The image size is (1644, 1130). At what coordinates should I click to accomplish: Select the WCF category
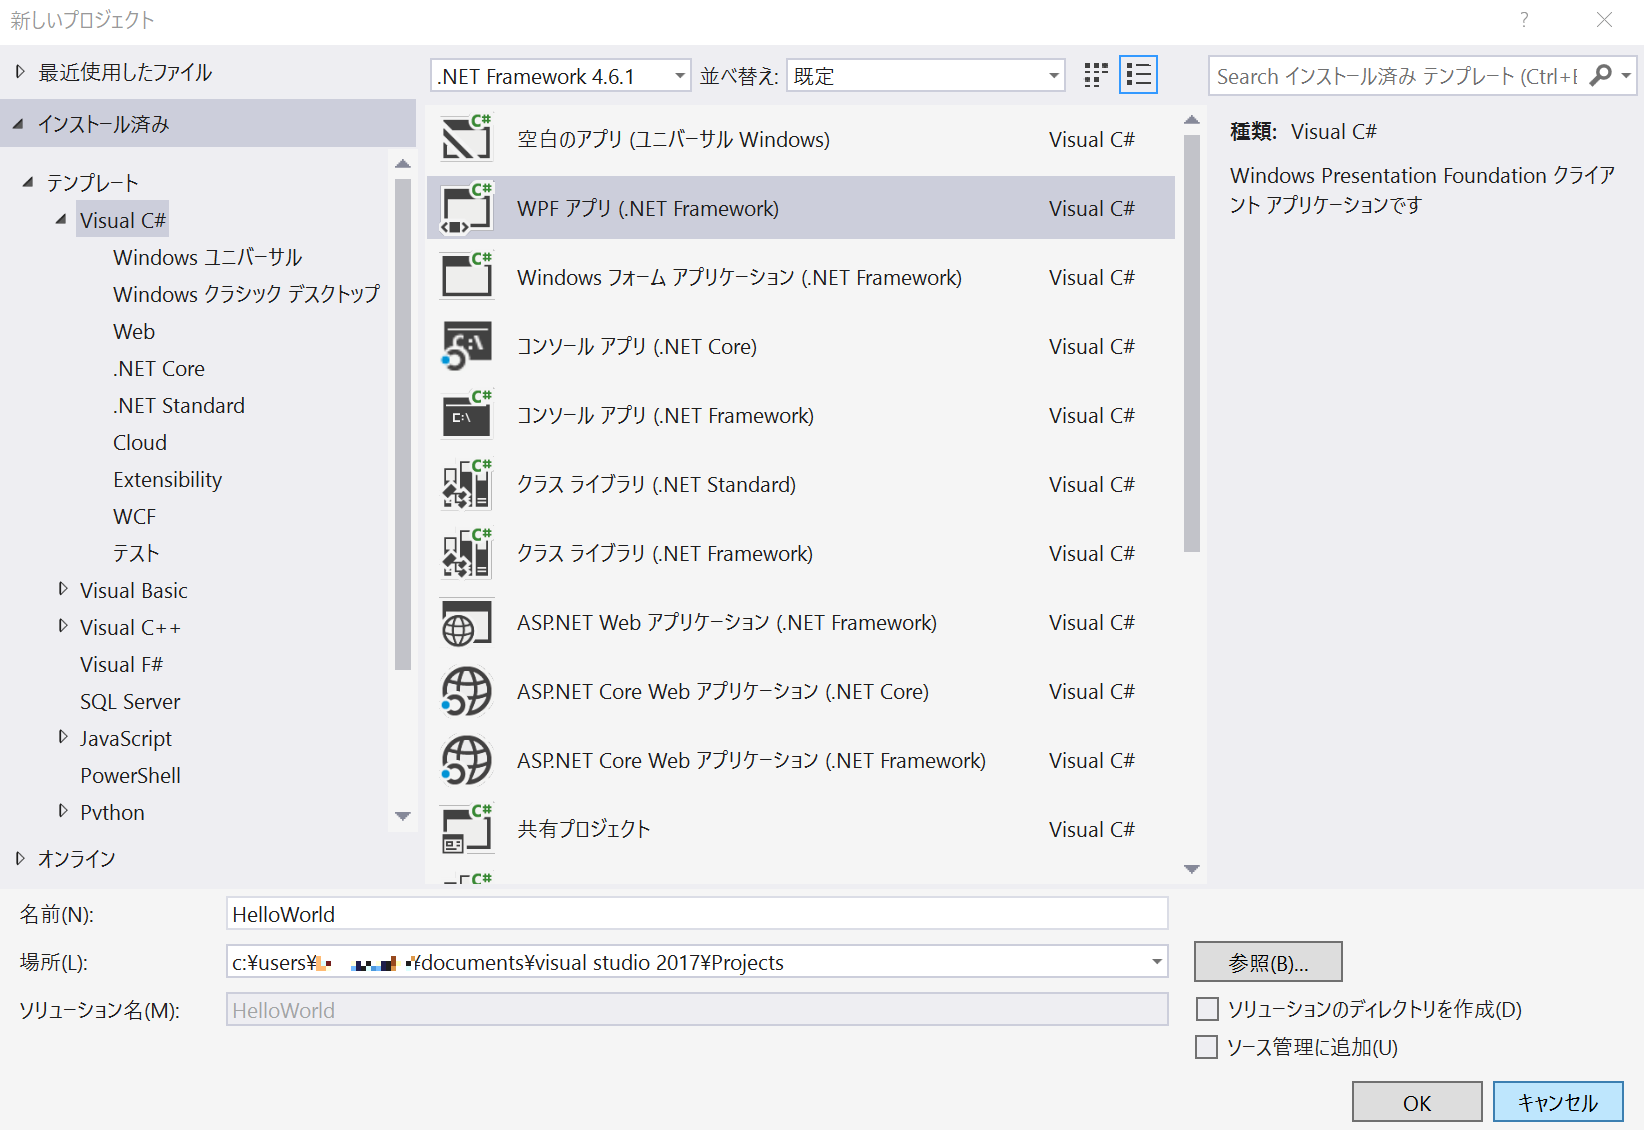coord(134,516)
